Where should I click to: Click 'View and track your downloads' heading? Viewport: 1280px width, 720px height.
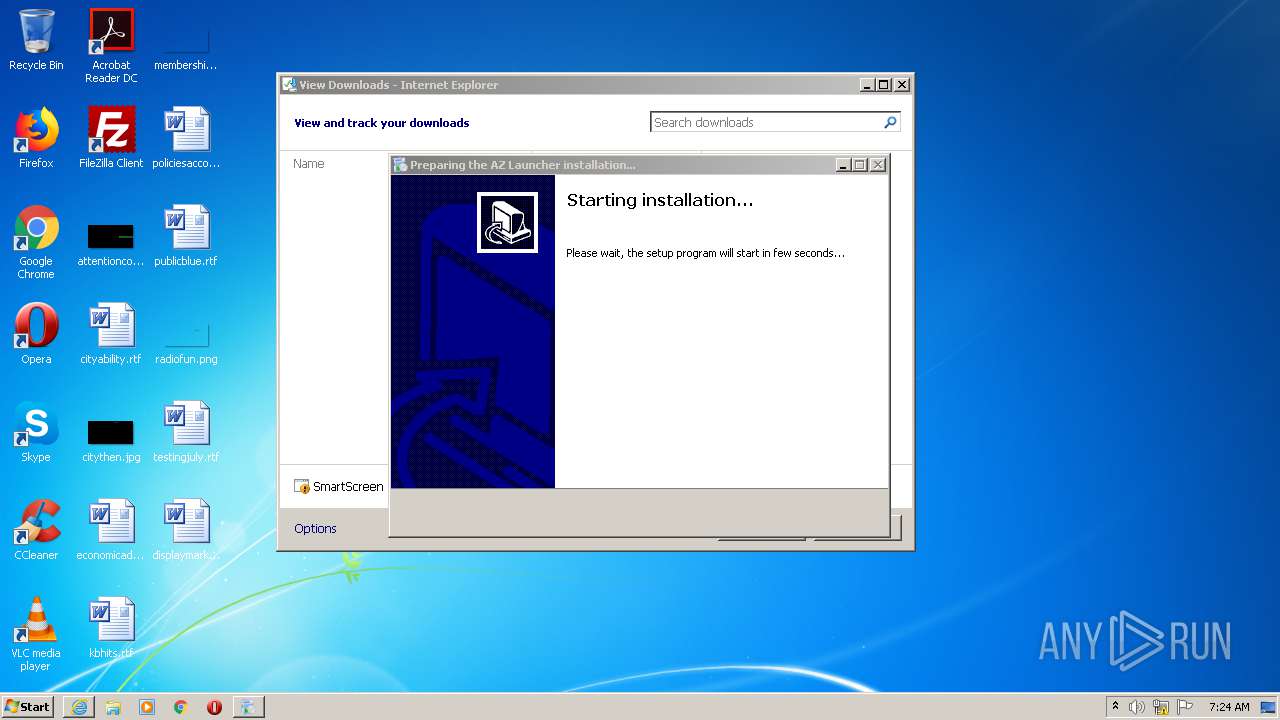[x=381, y=123]
